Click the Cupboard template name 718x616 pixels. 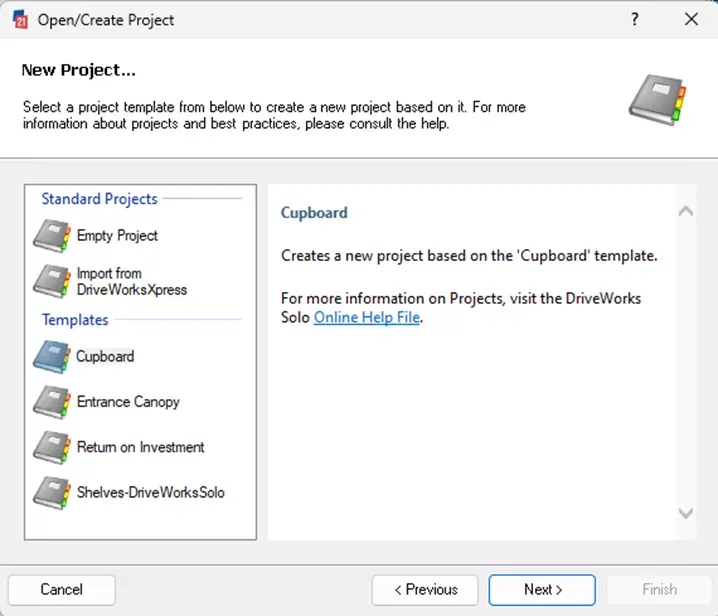click(x=105, y=356)
